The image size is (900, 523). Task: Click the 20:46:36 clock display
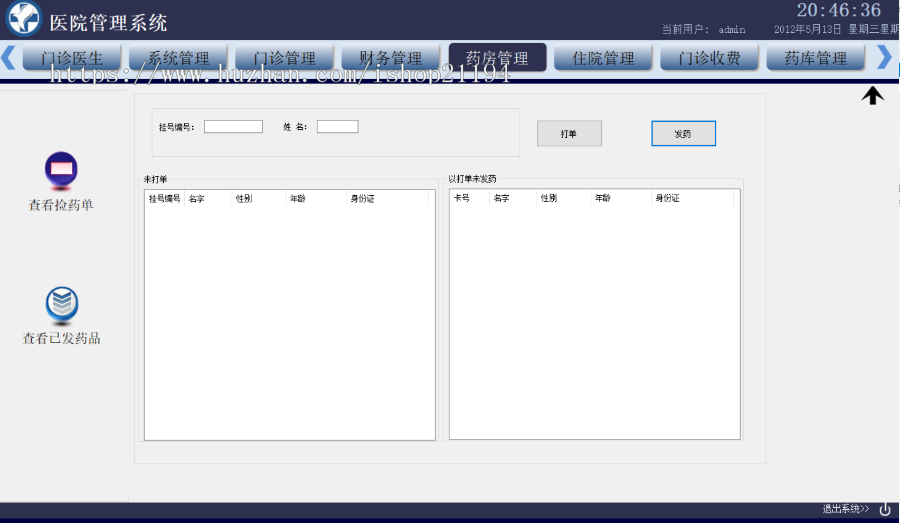coord(839,10)
